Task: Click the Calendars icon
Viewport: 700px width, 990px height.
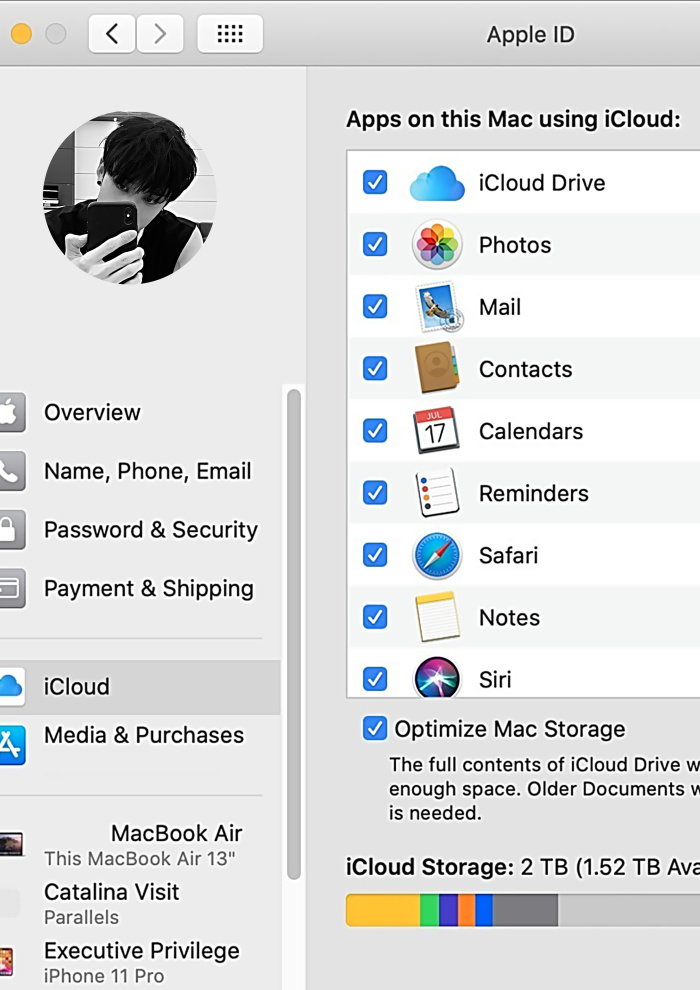Action: point(436,430)
